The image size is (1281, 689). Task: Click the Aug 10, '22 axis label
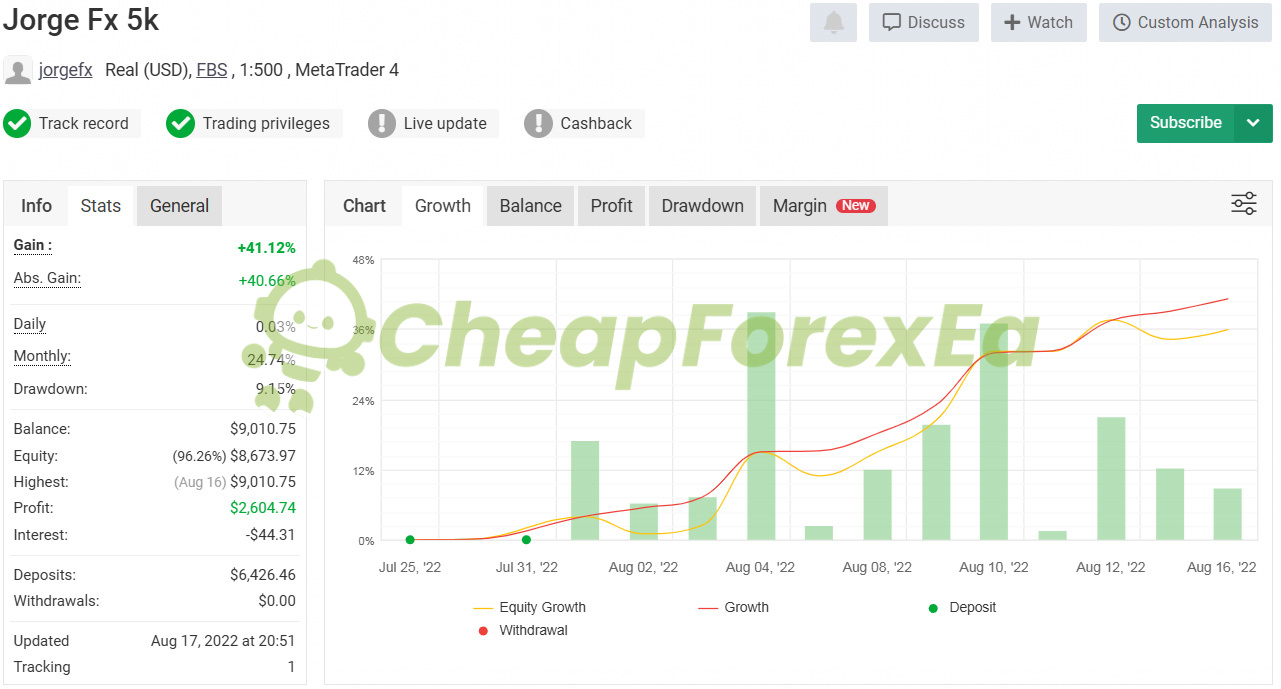(993, 567)
